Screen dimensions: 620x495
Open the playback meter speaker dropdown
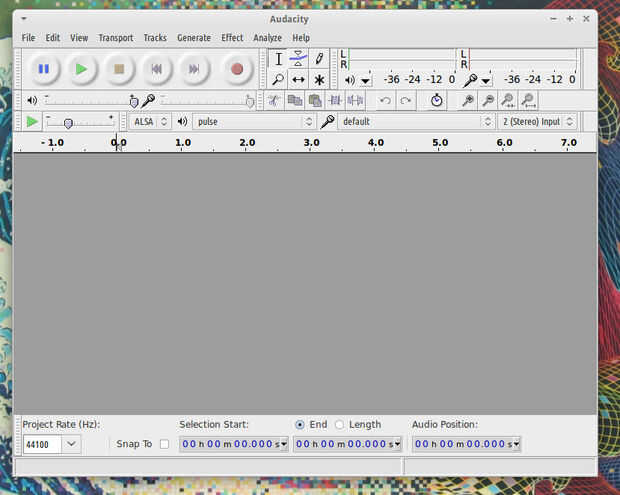tap(365, 81)
